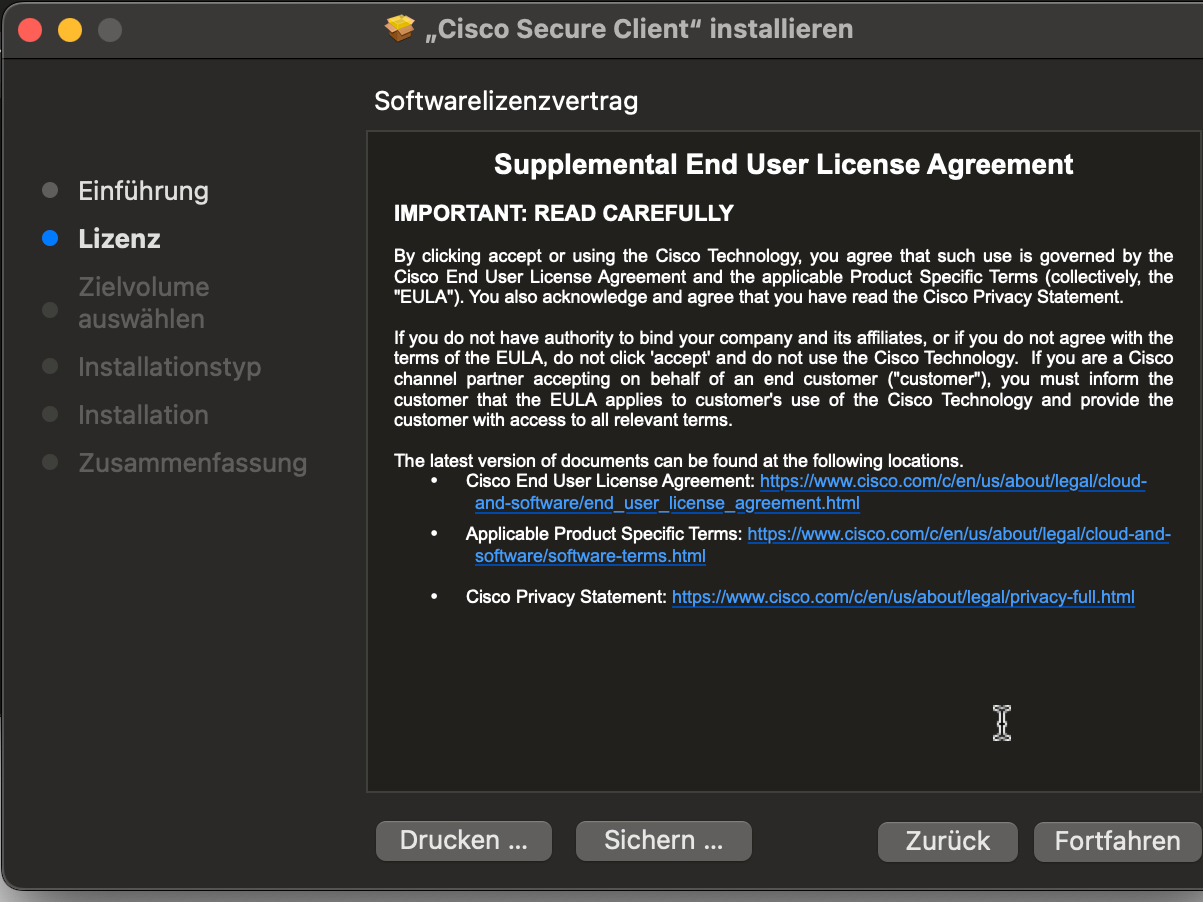Image resolution: width=1203 pixels, height=902 pixels.
Task: Click the blue bullet beside Lizenz
Action: (50, 239)
